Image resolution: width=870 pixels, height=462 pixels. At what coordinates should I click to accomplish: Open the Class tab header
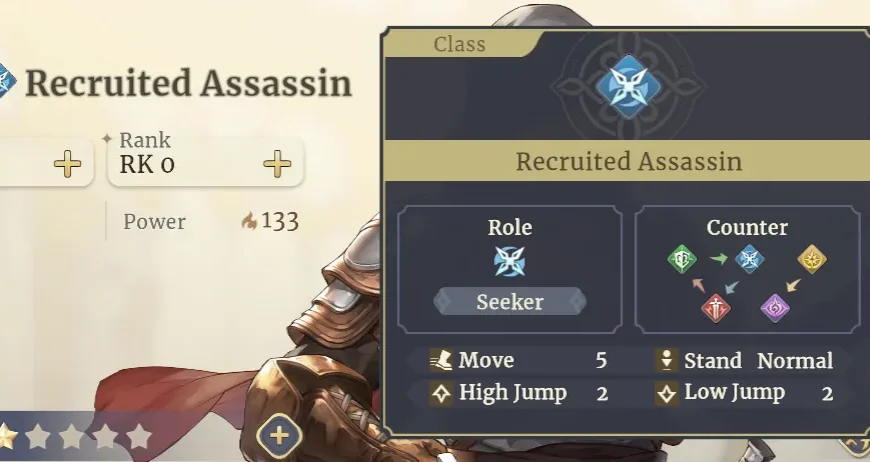[460, 44]
